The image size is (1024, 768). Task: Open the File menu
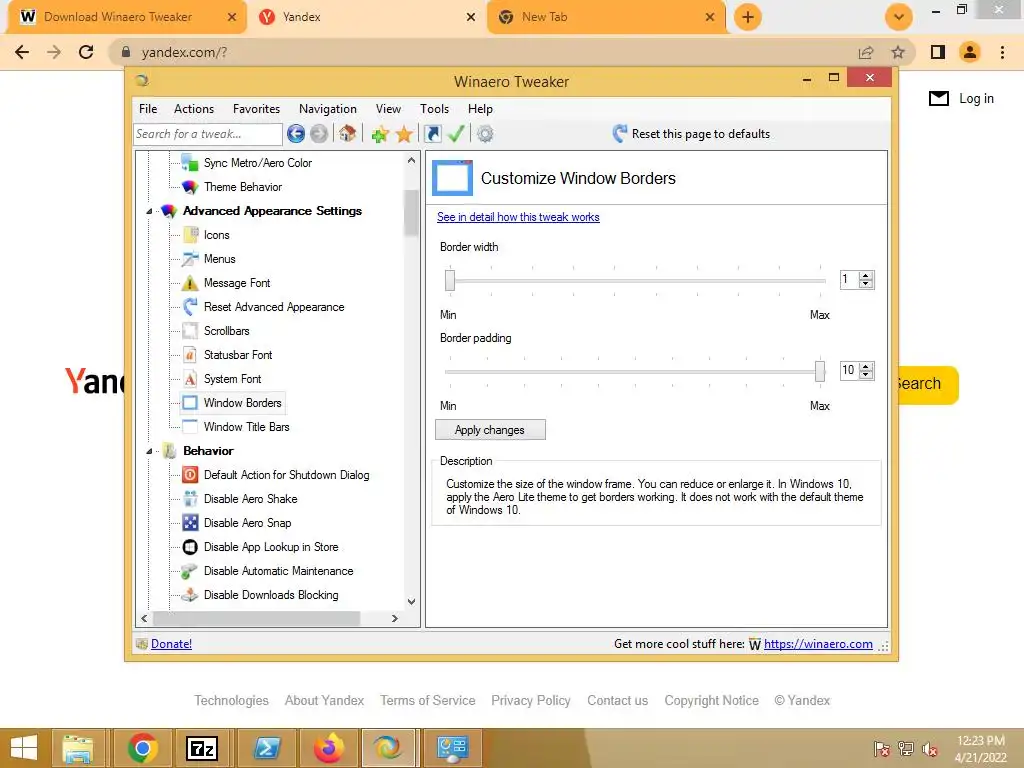pos(148,109)
